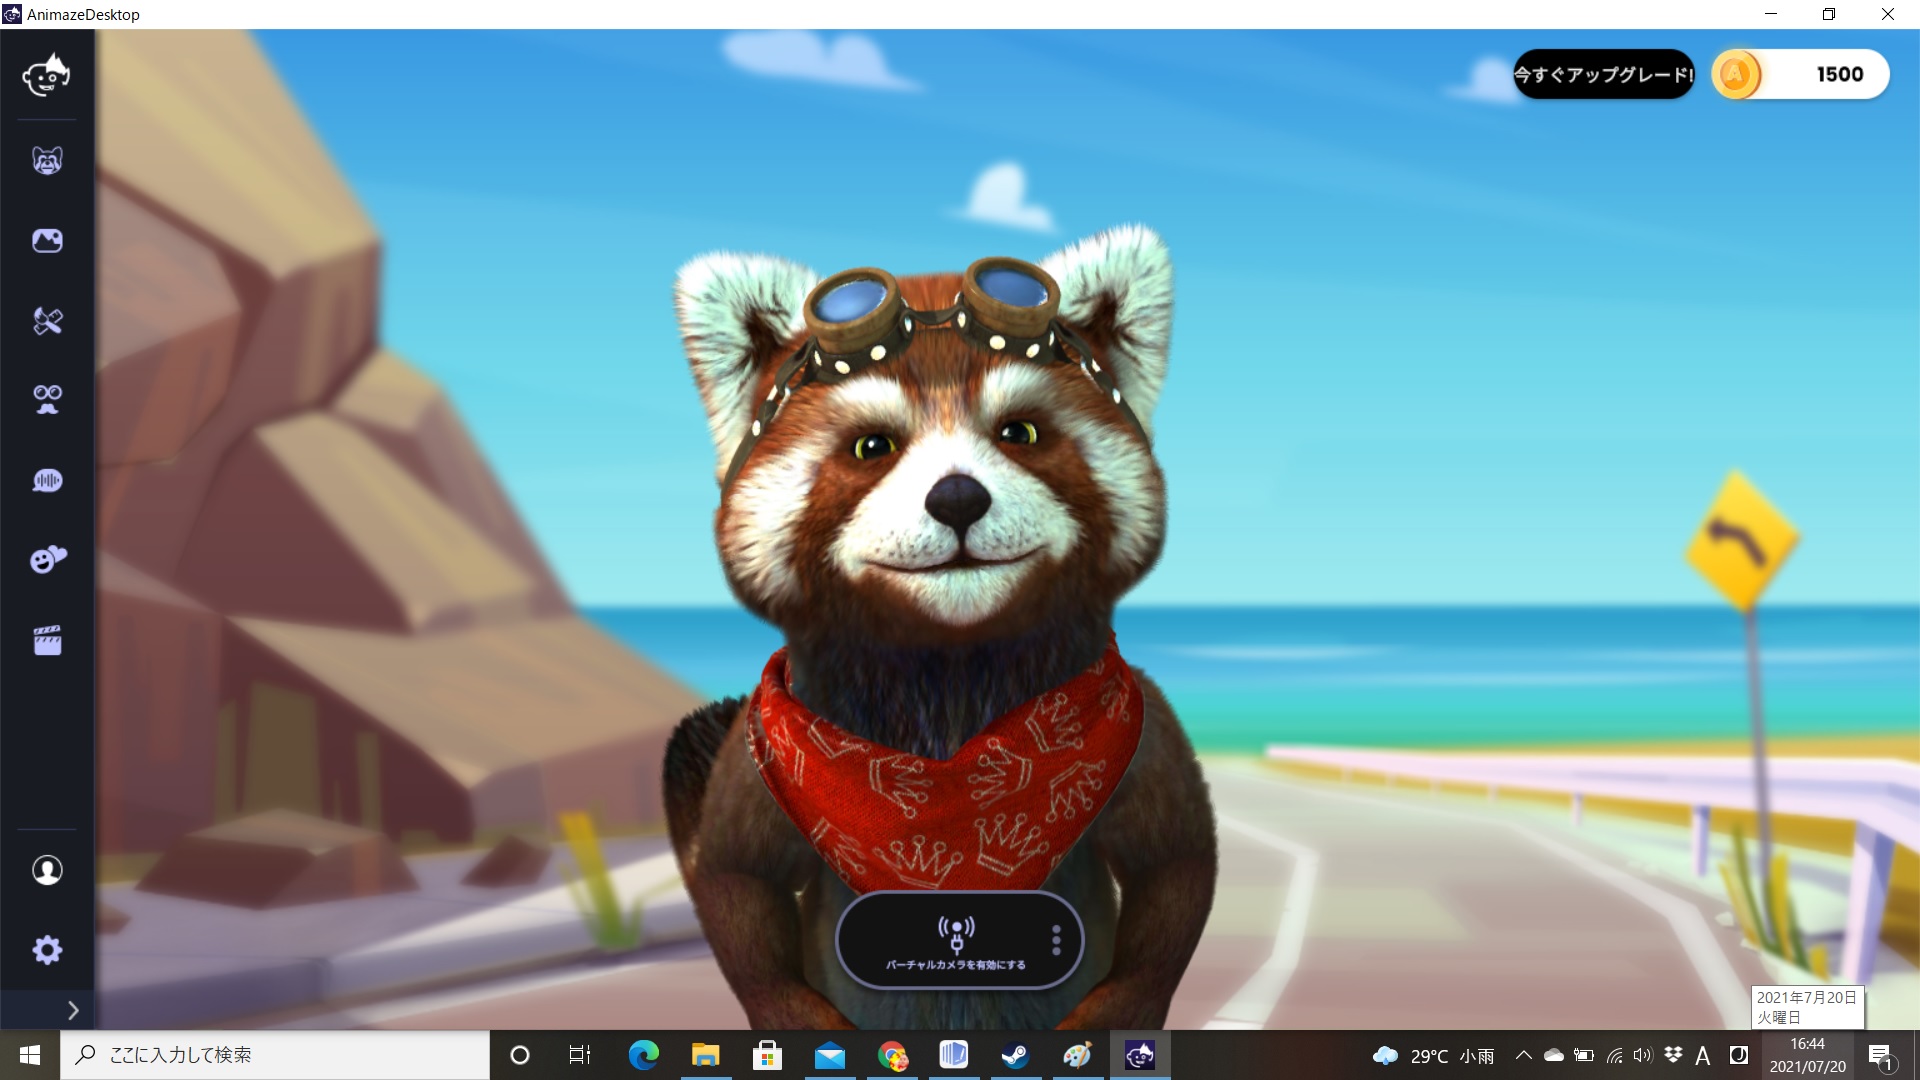Click the gold coin icon
The height and width of the screenshot is (1080, 1920).
point(1736,74)
